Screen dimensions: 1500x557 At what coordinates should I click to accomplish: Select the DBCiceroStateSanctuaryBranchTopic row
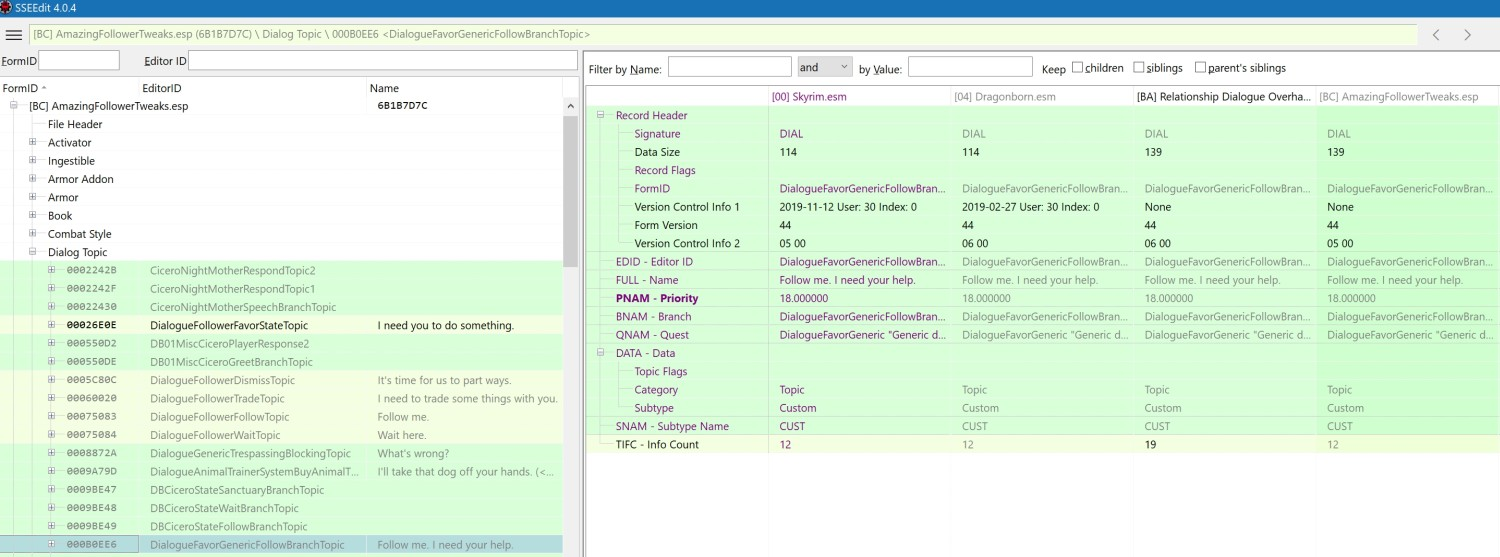[x=281, y=490]
